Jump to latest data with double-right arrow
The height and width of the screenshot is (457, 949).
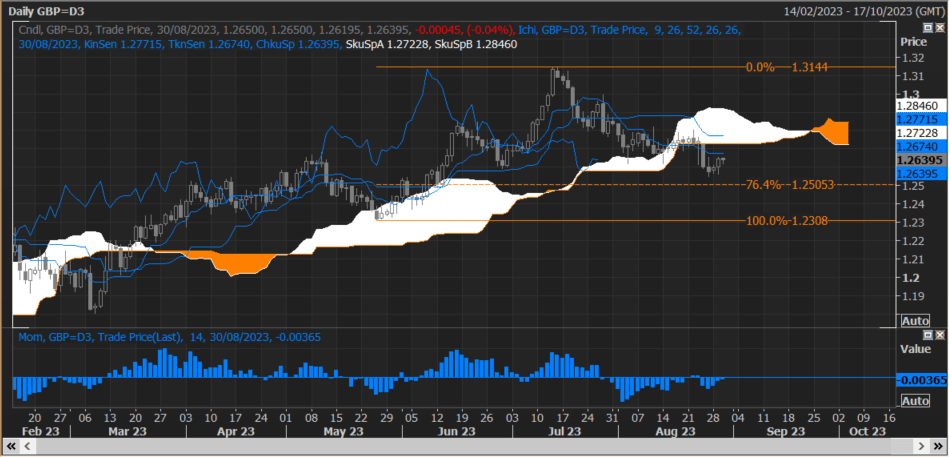[940, 447]
